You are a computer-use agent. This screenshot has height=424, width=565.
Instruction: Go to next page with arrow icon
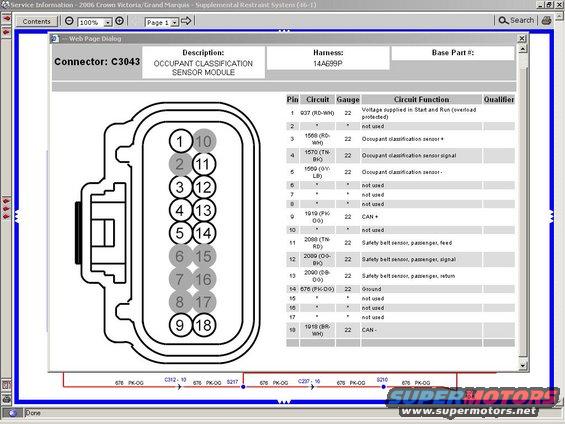click(186, 21)
